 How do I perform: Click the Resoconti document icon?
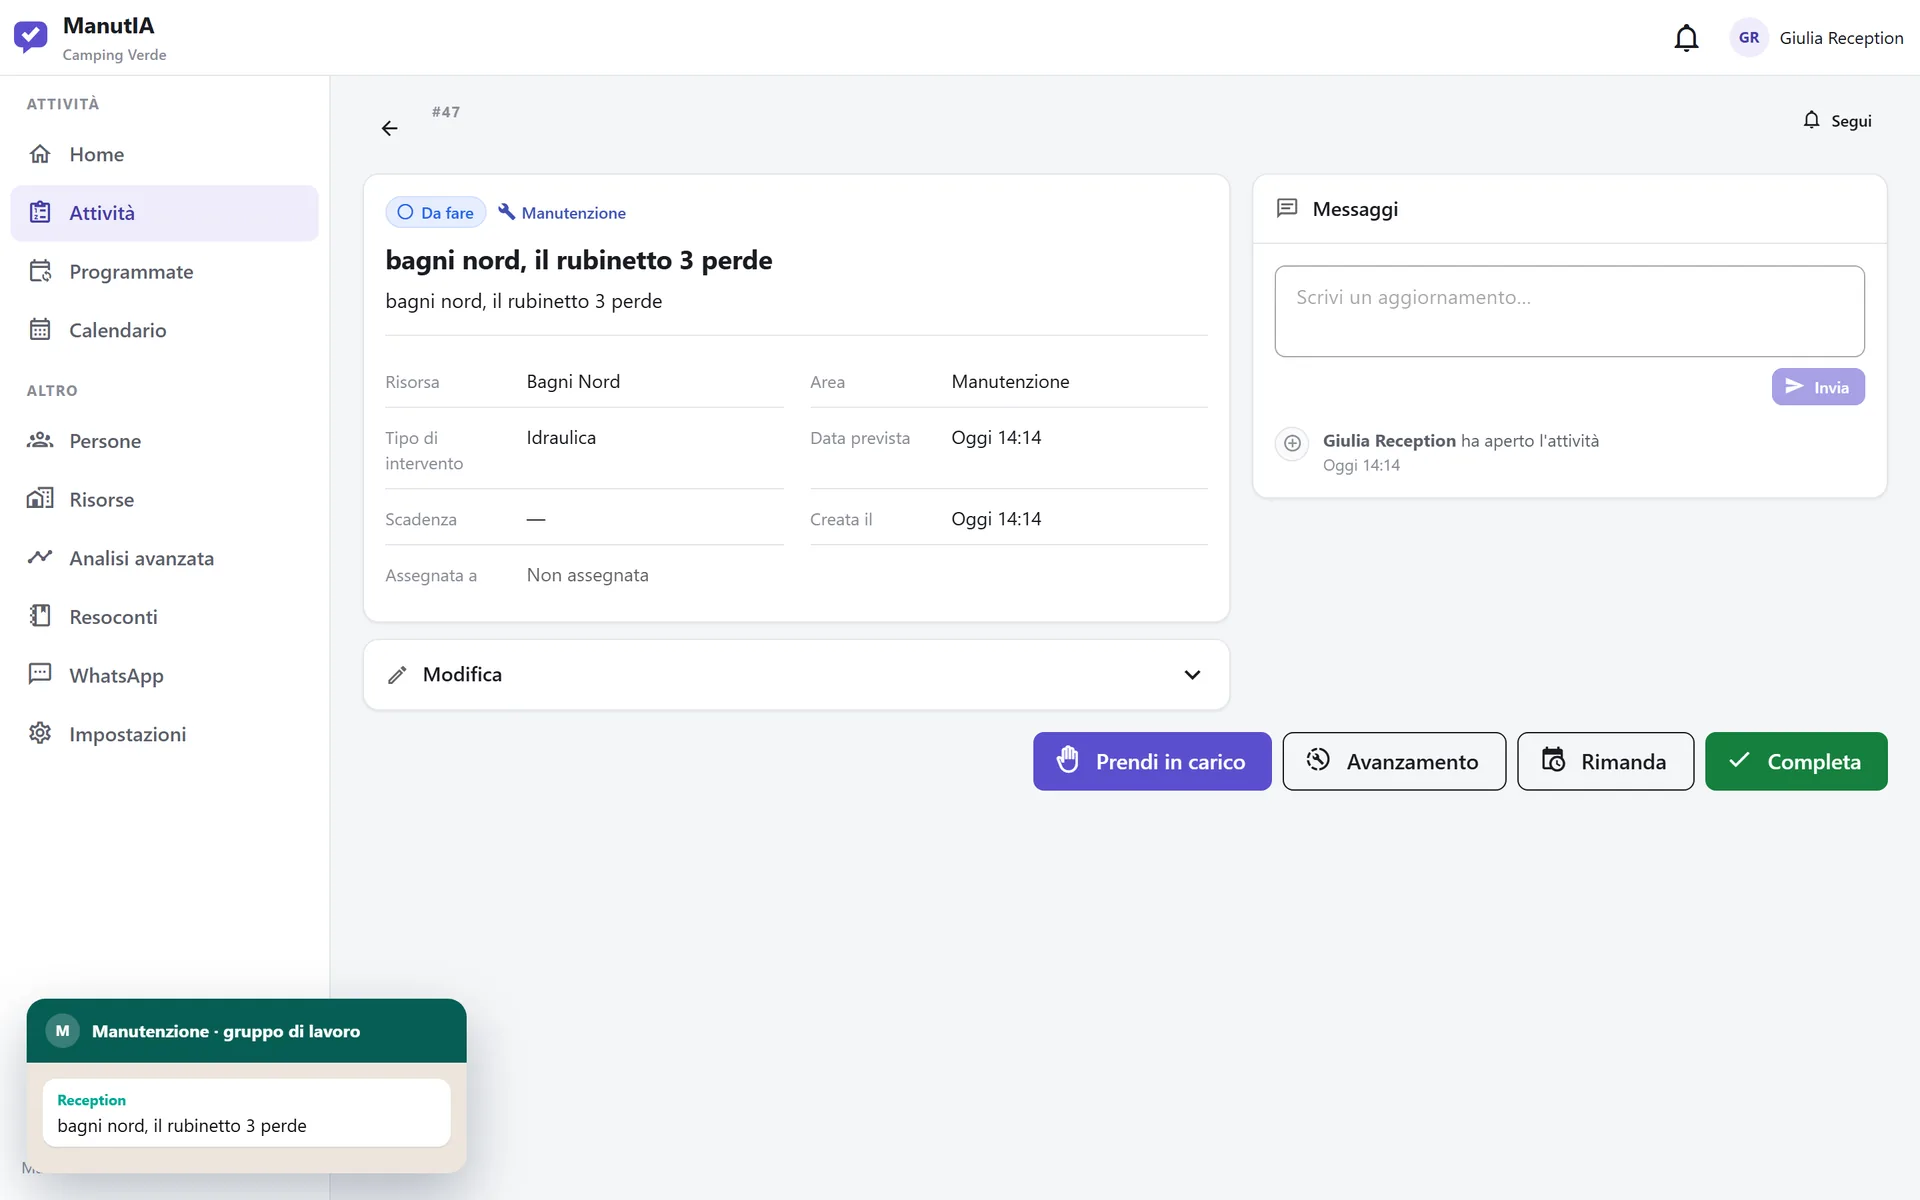point(40,616)
